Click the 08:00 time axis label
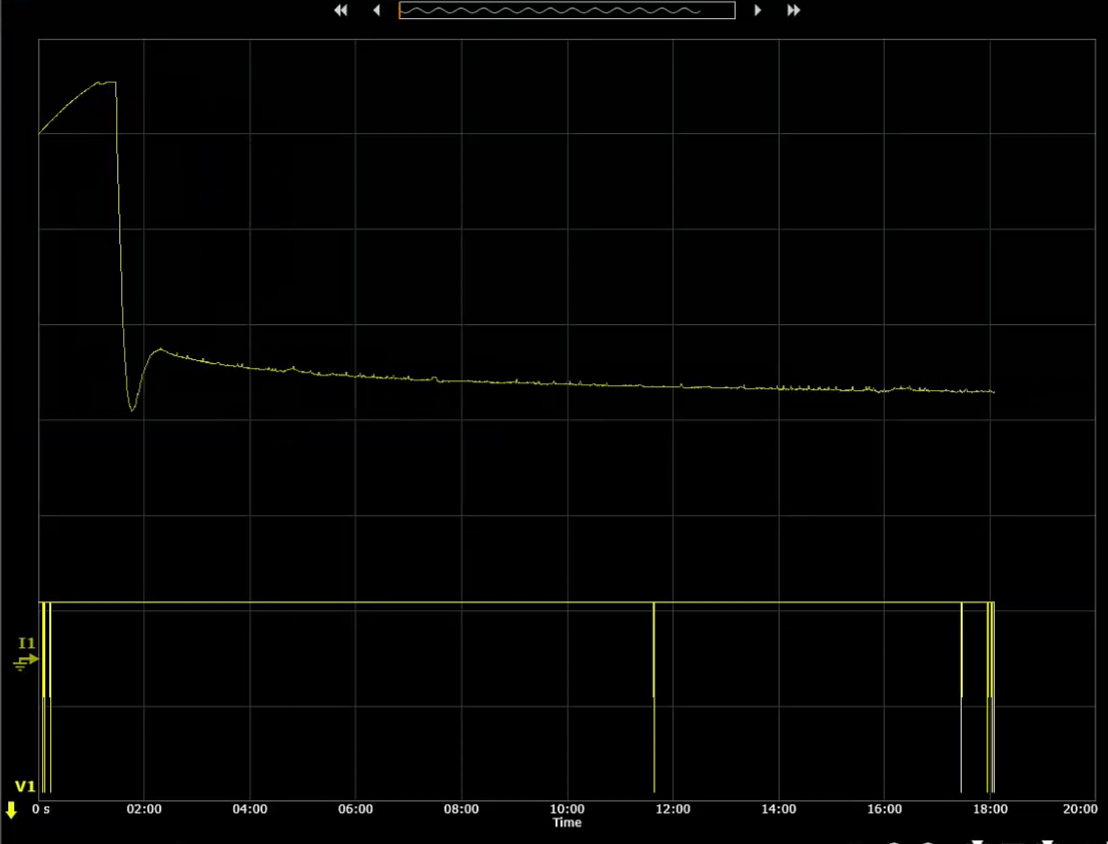The image size is (1108, 844). tap(461, 809)
